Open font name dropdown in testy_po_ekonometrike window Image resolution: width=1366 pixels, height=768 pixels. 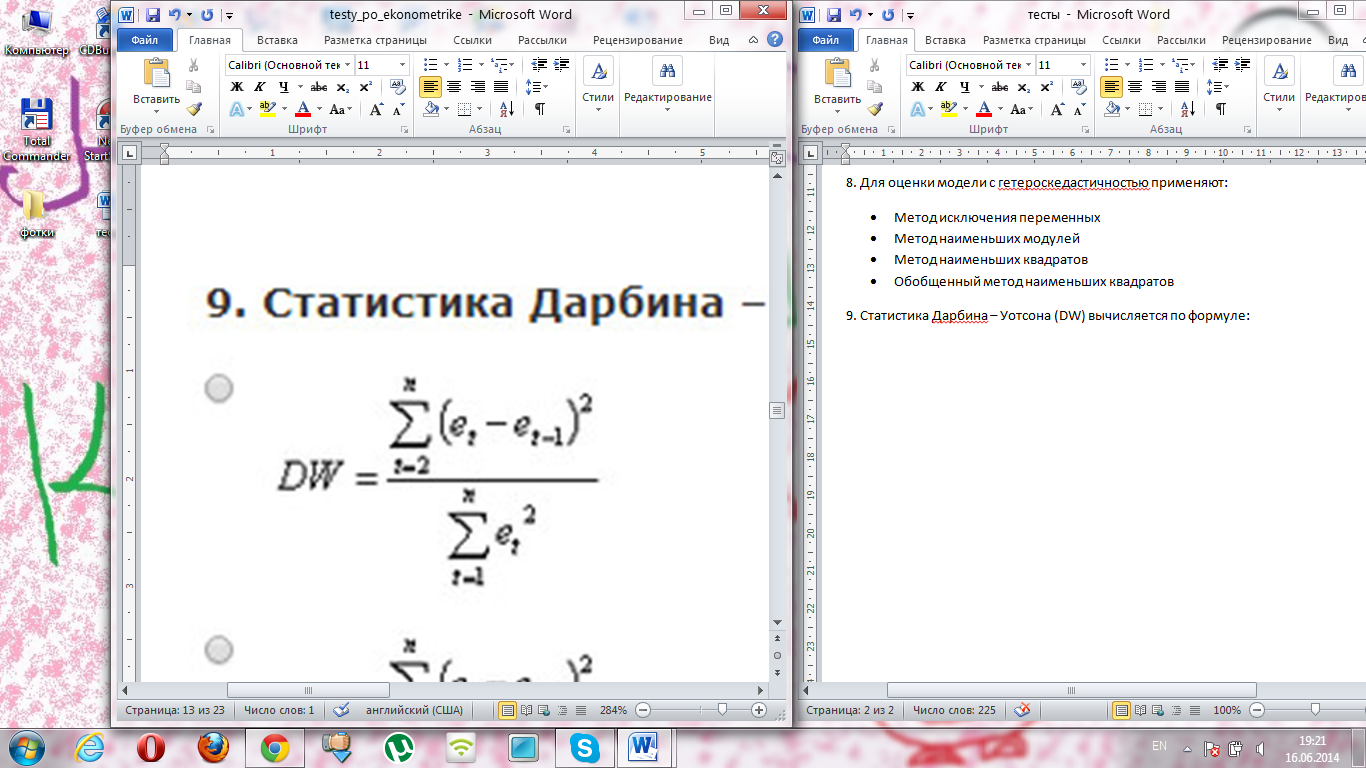(348, 65)
